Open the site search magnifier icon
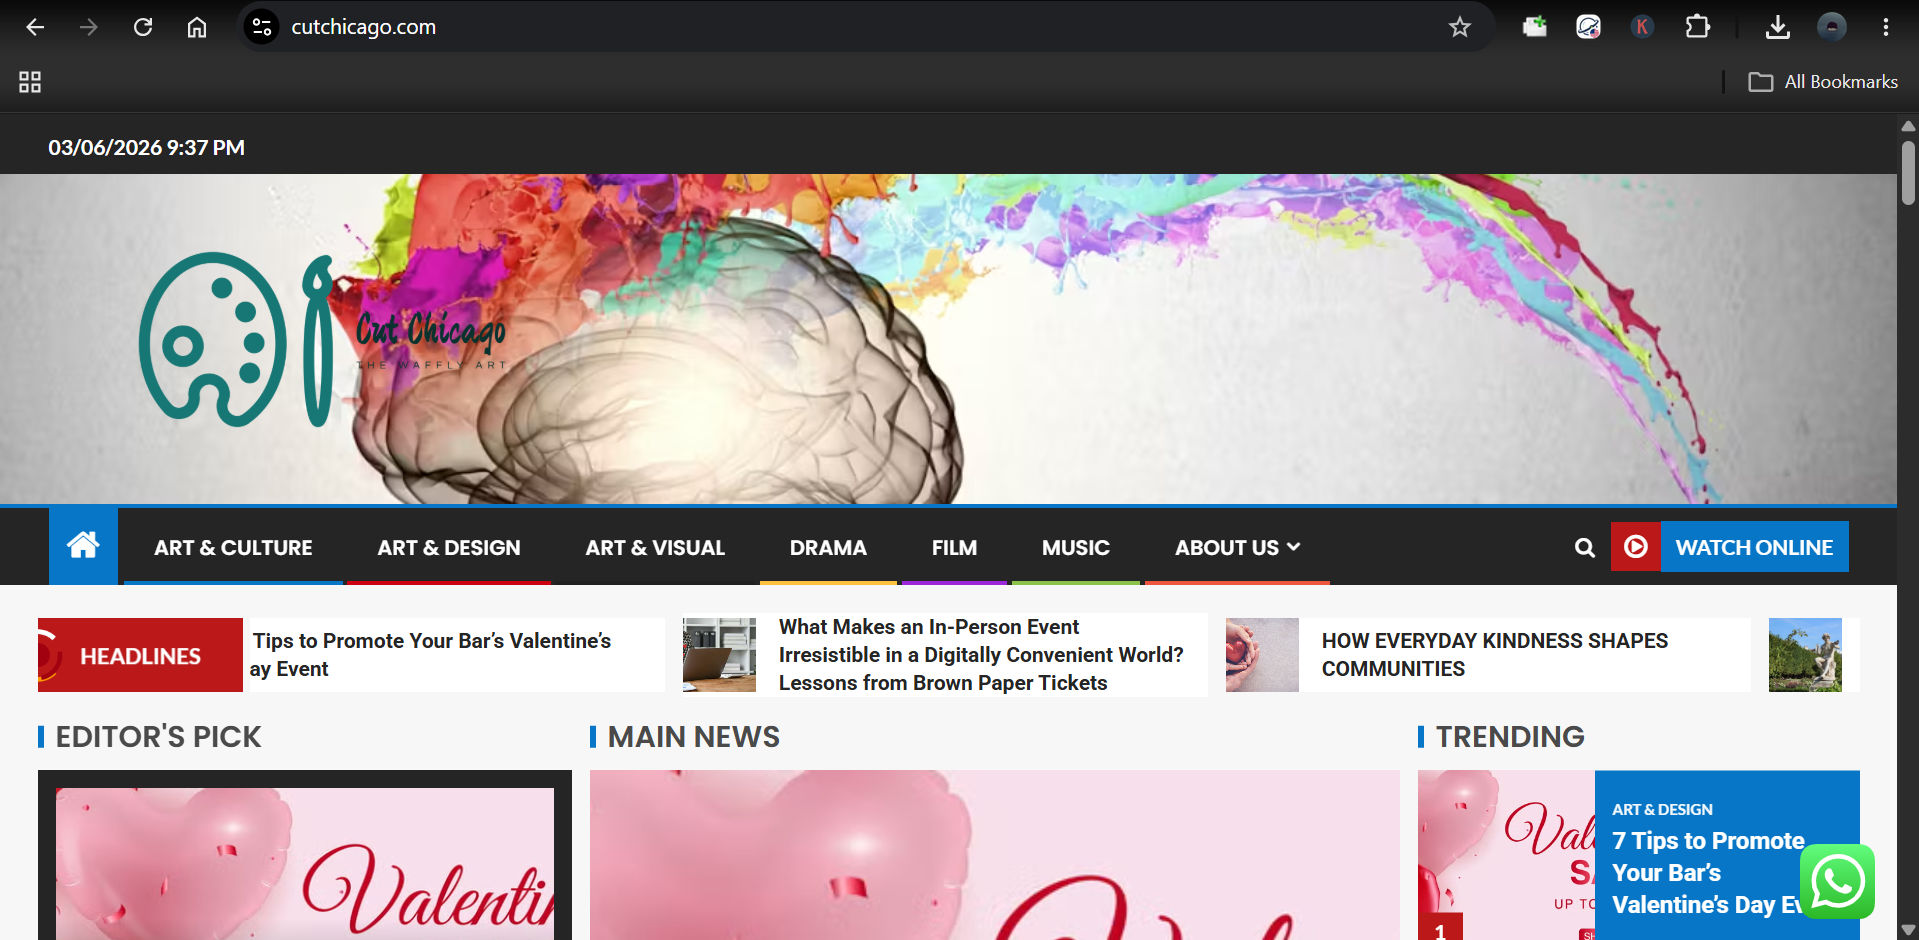 tap(1584, 547)
